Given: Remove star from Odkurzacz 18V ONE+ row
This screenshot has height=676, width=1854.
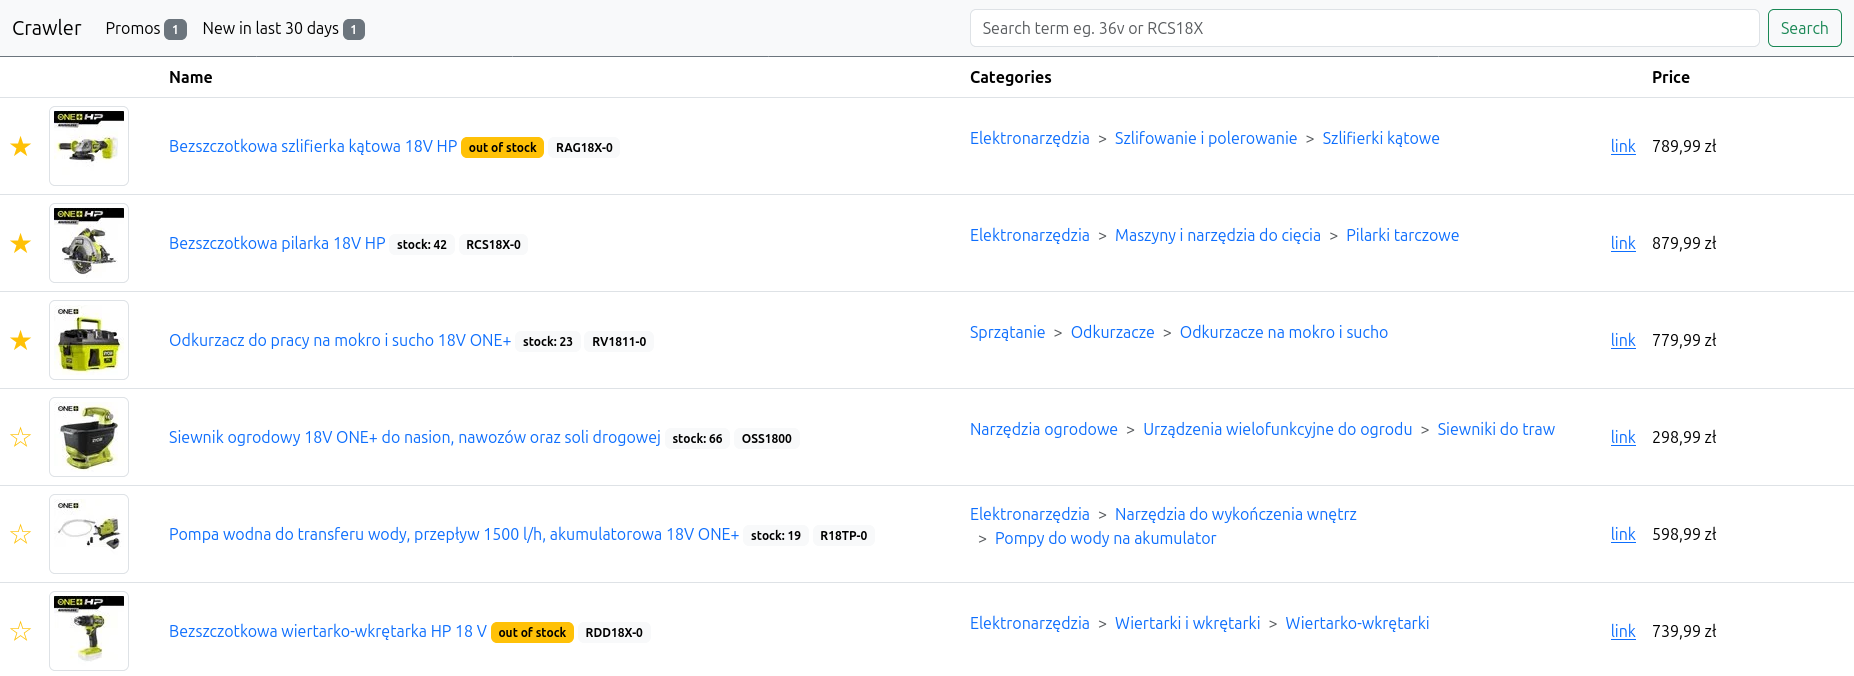Looking at the screenshot, I should (20, 341).
